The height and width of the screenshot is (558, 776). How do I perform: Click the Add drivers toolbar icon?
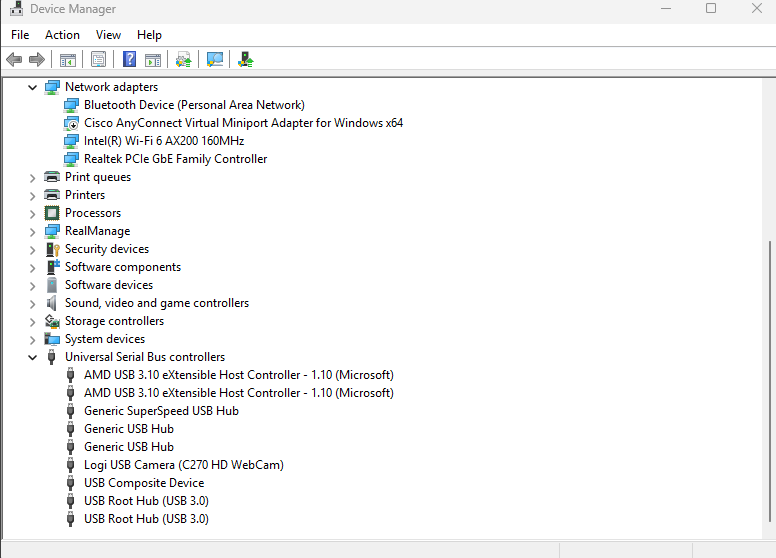click(x=245, y=60)
